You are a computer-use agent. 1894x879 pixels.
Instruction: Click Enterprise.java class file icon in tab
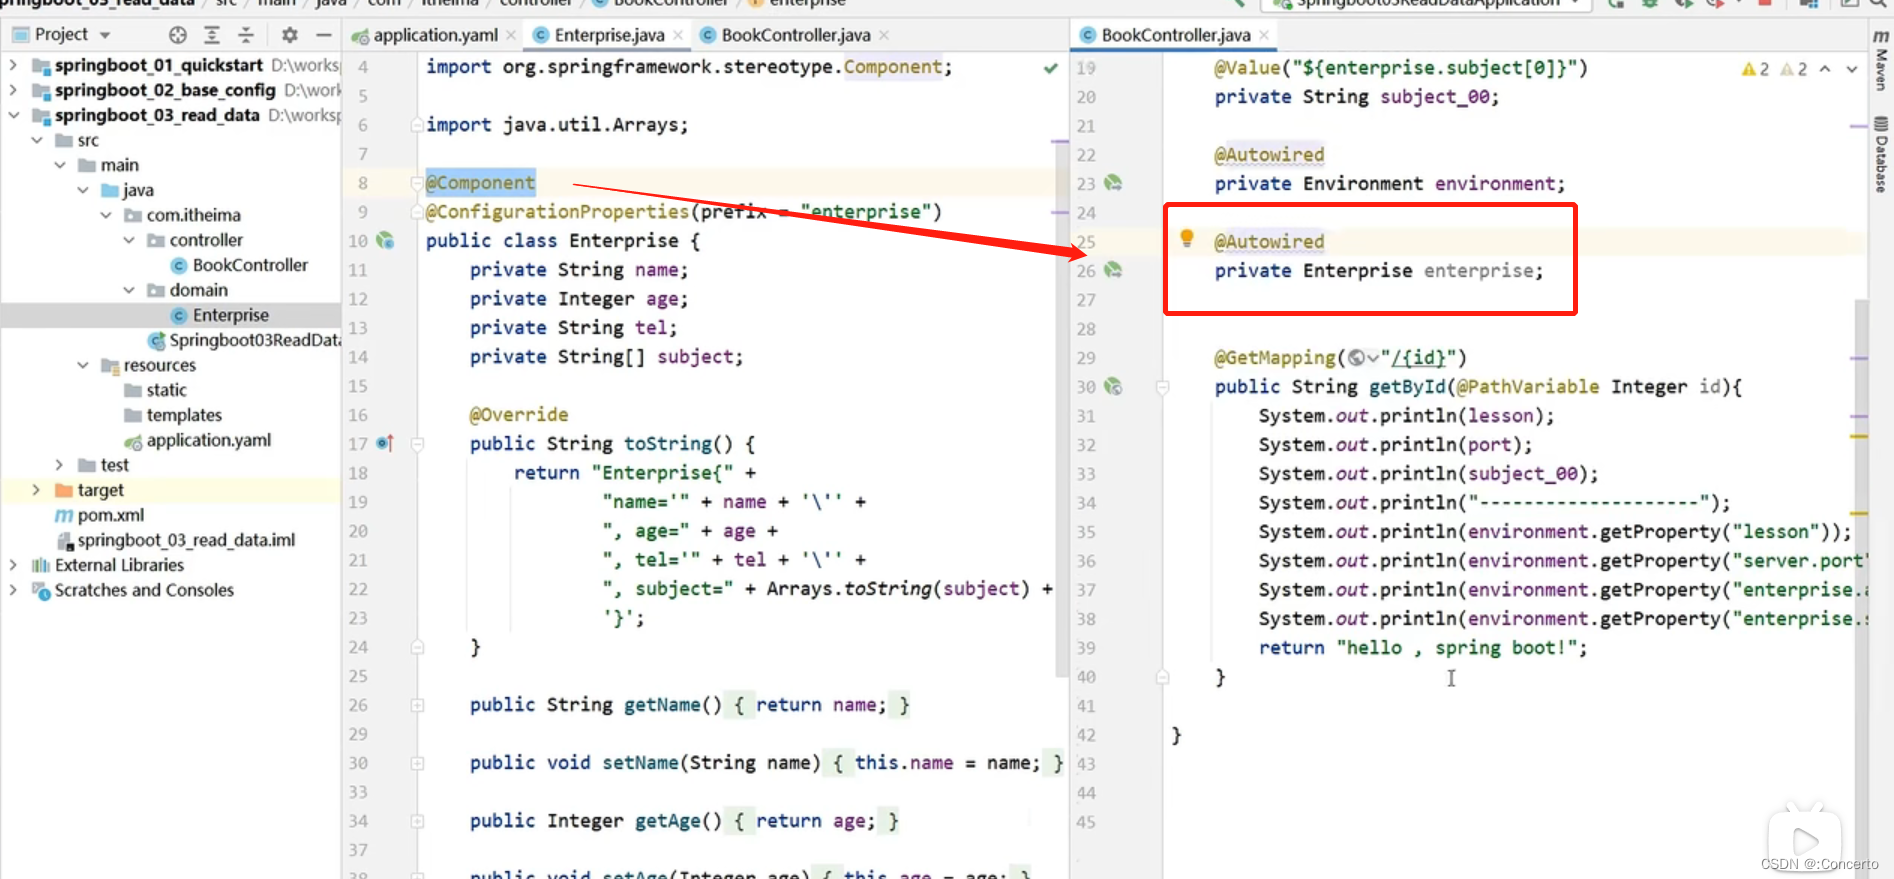(x=541, y=35)
